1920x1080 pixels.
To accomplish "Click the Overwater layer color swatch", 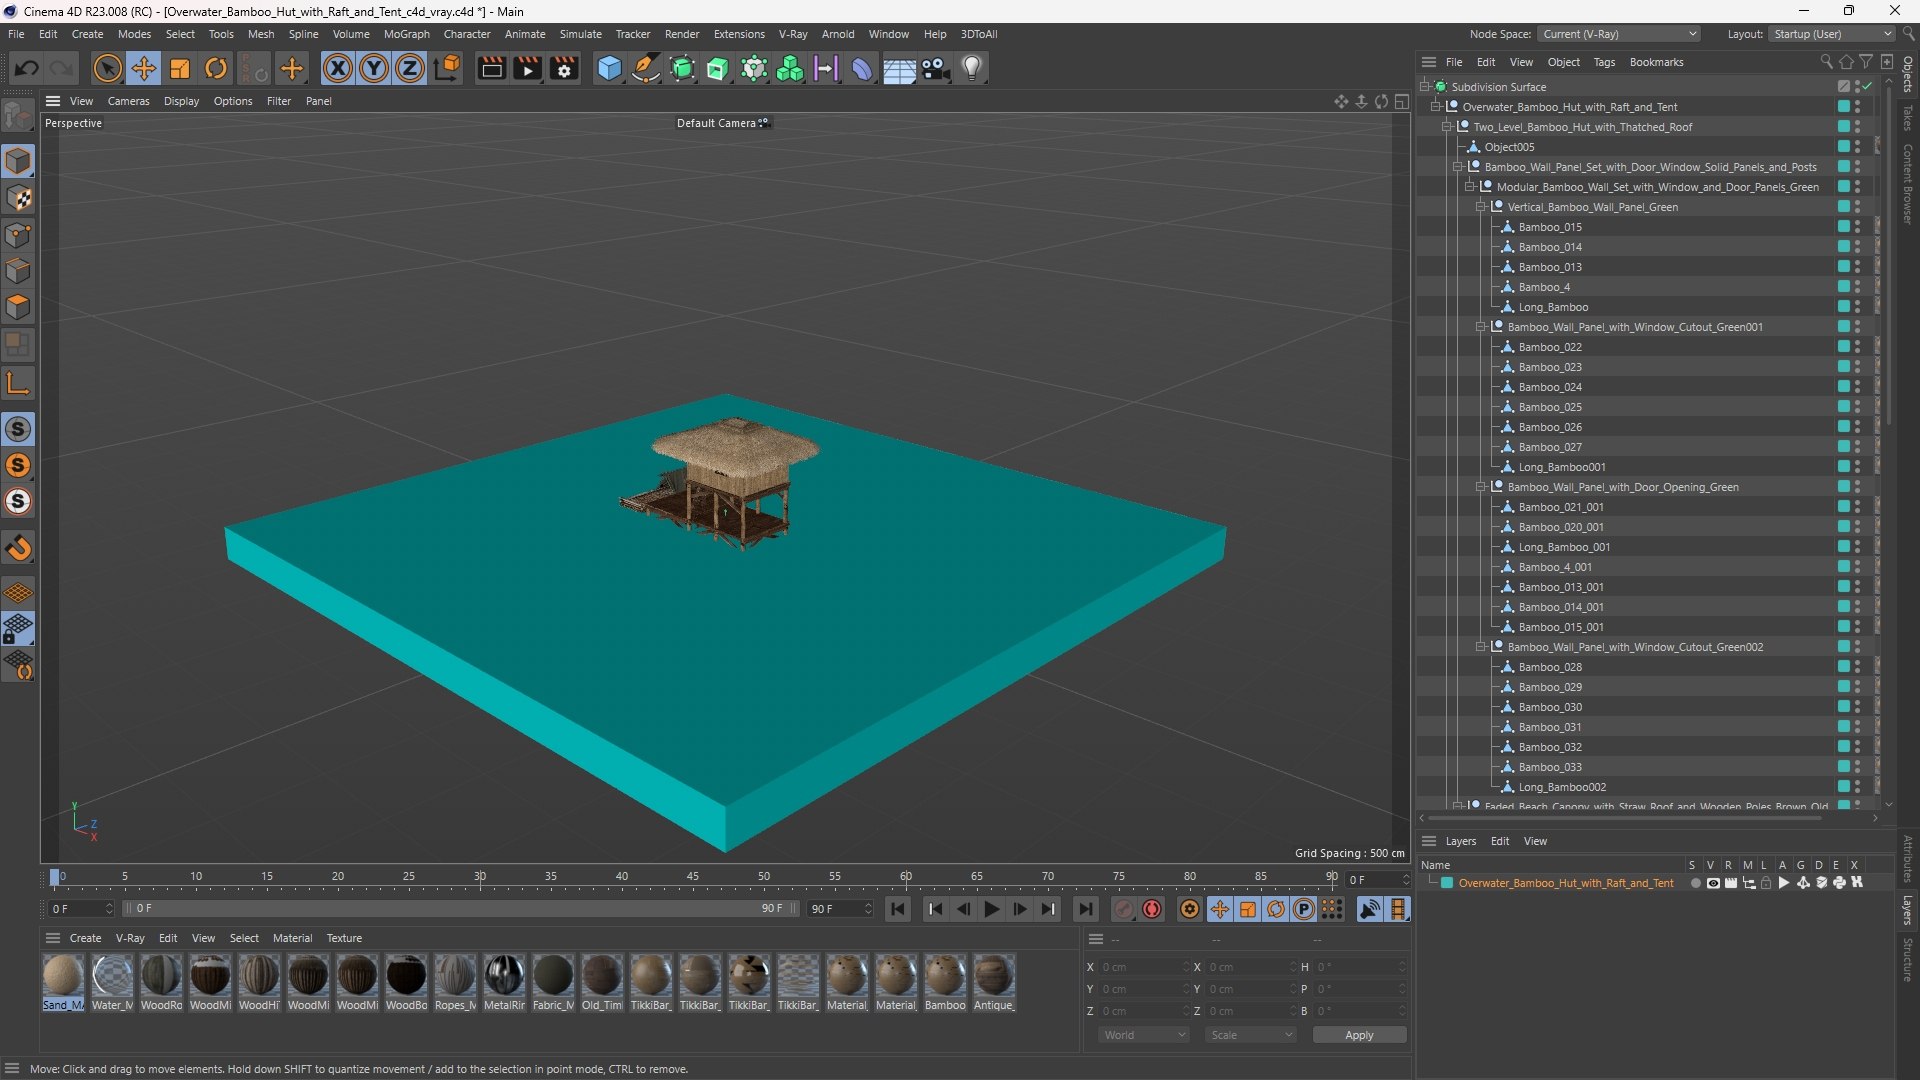I will tap(1446, 883).
